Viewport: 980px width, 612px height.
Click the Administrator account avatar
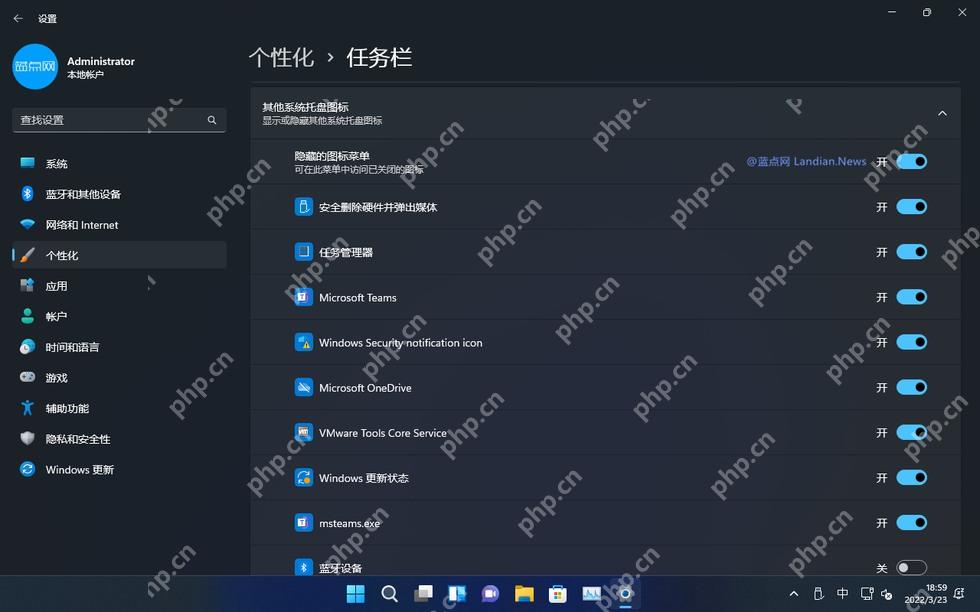pos(35,66)
